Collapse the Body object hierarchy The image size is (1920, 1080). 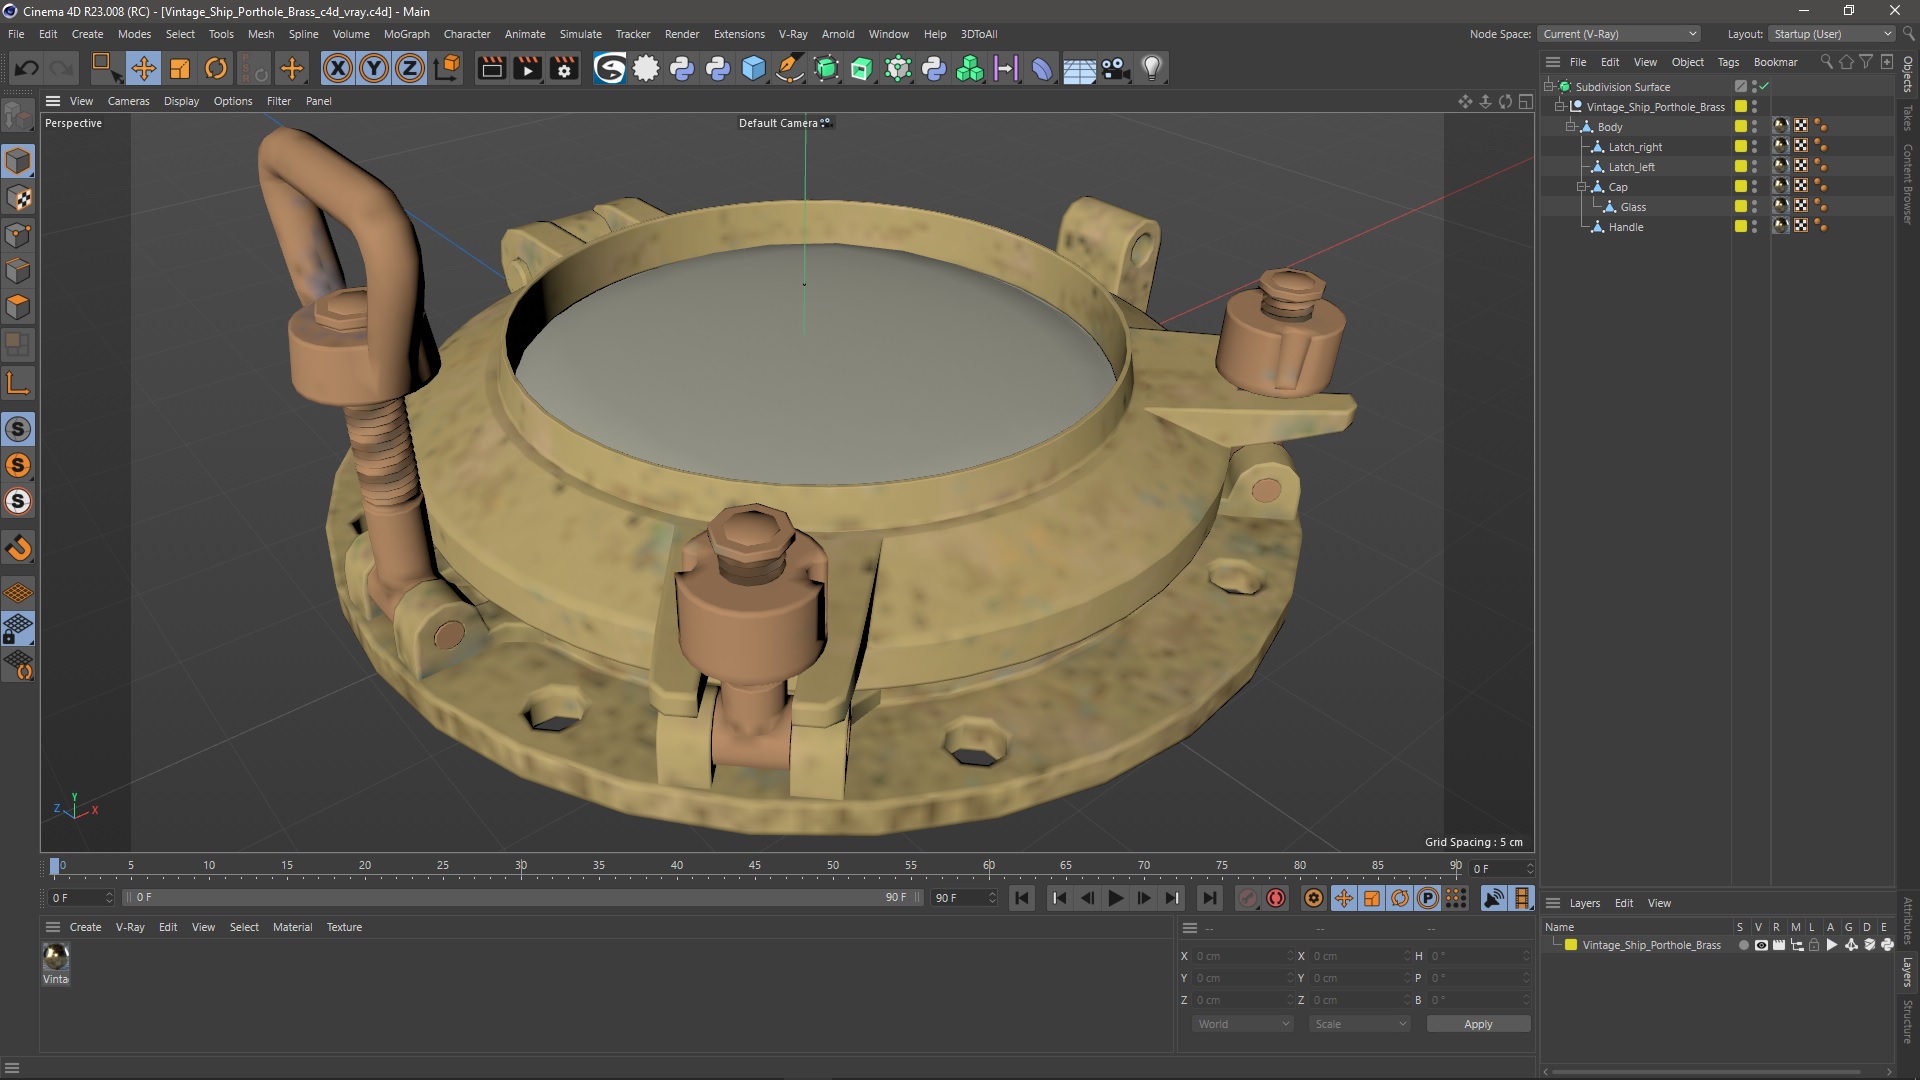(x=1571, y=127)
